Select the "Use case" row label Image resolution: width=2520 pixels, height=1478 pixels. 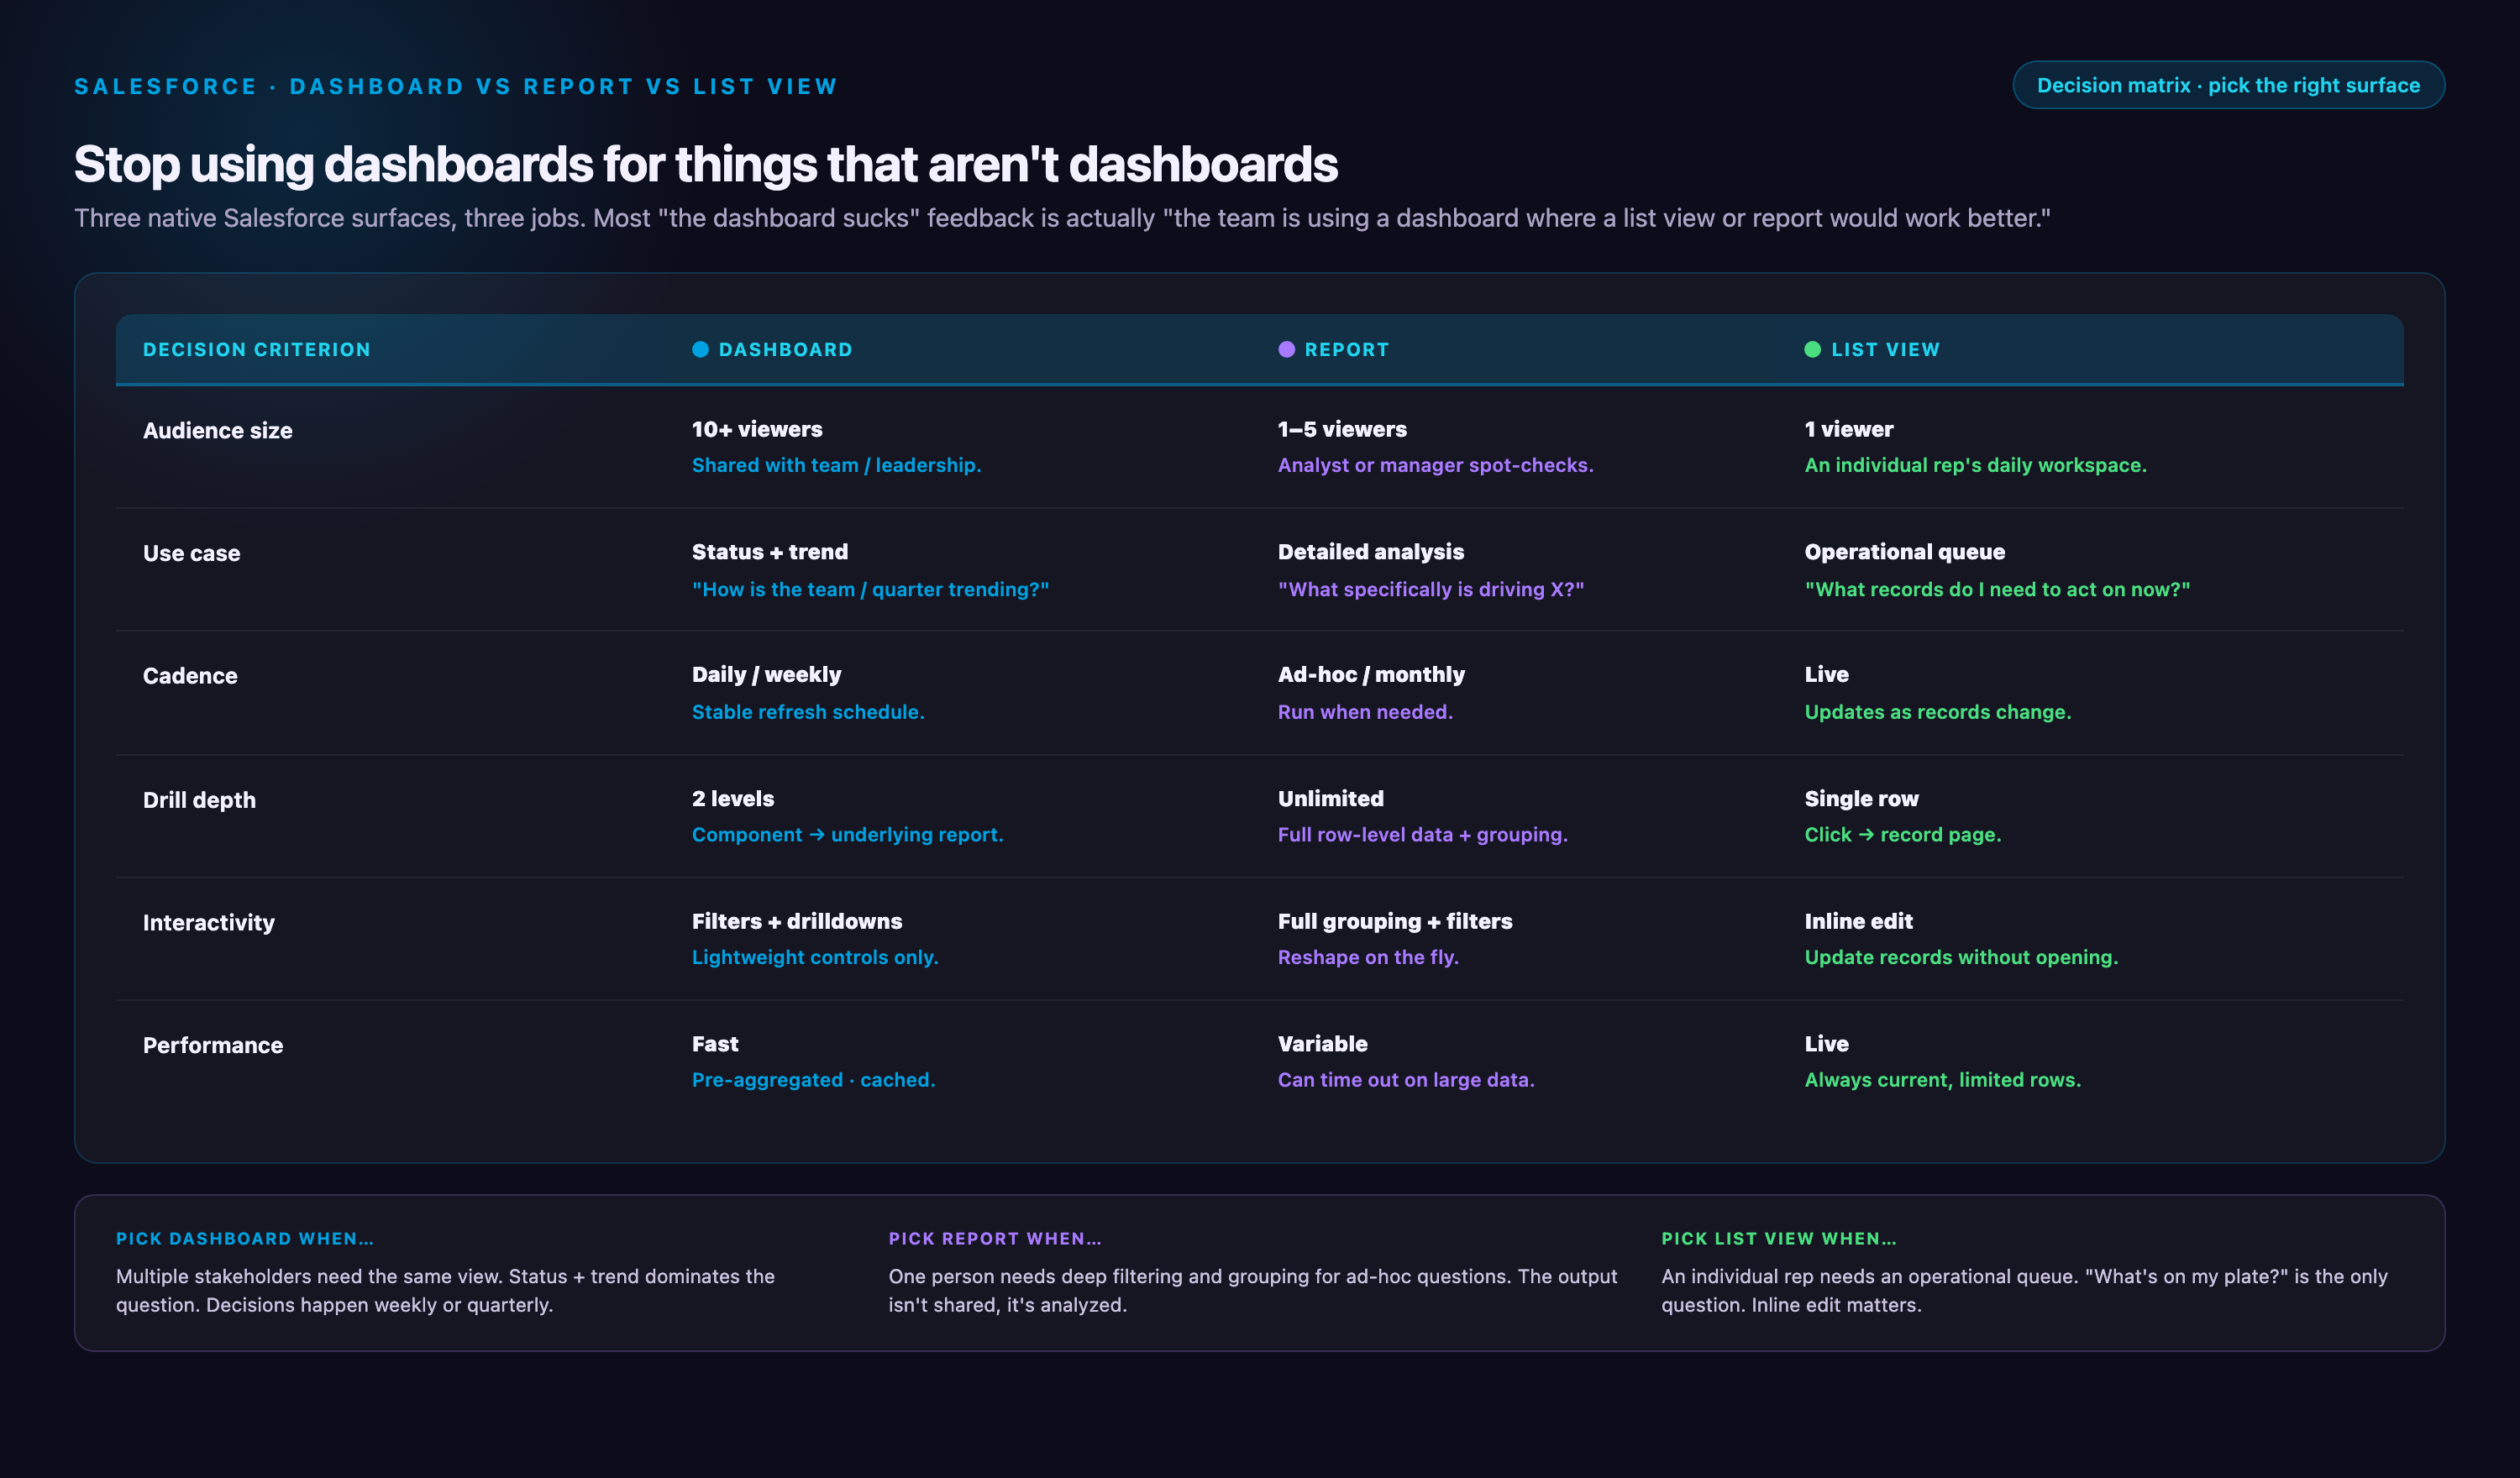pyautogui.click(x=191, y=554)
